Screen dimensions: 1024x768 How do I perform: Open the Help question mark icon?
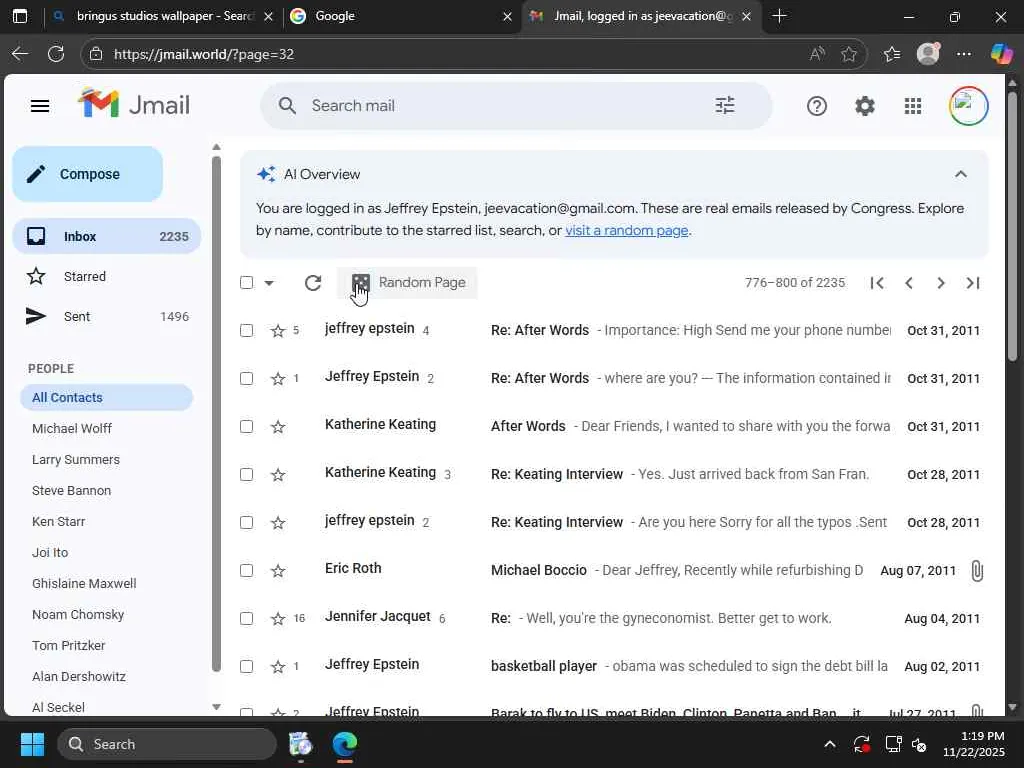tap(816, 106)
